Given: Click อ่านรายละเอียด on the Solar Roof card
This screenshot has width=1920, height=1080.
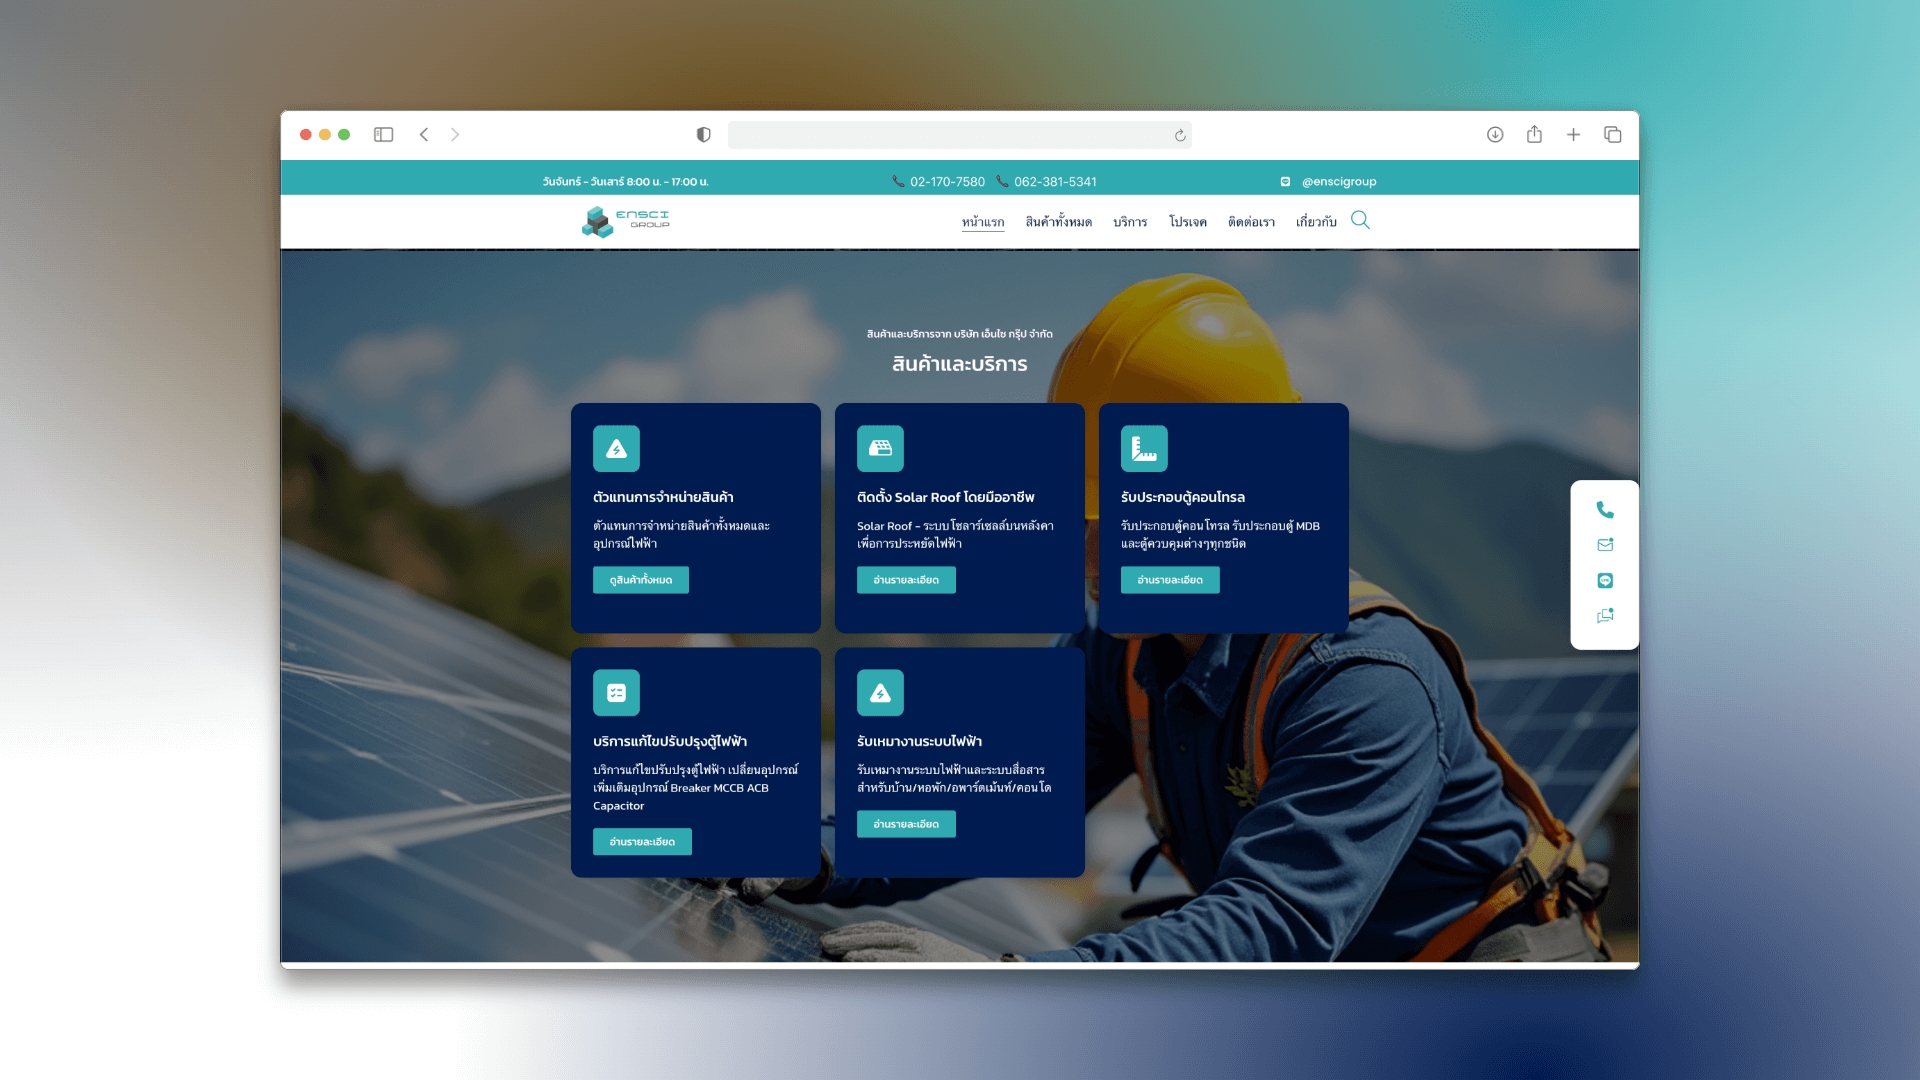Looking at the screenshot, I should pos(906,579).
